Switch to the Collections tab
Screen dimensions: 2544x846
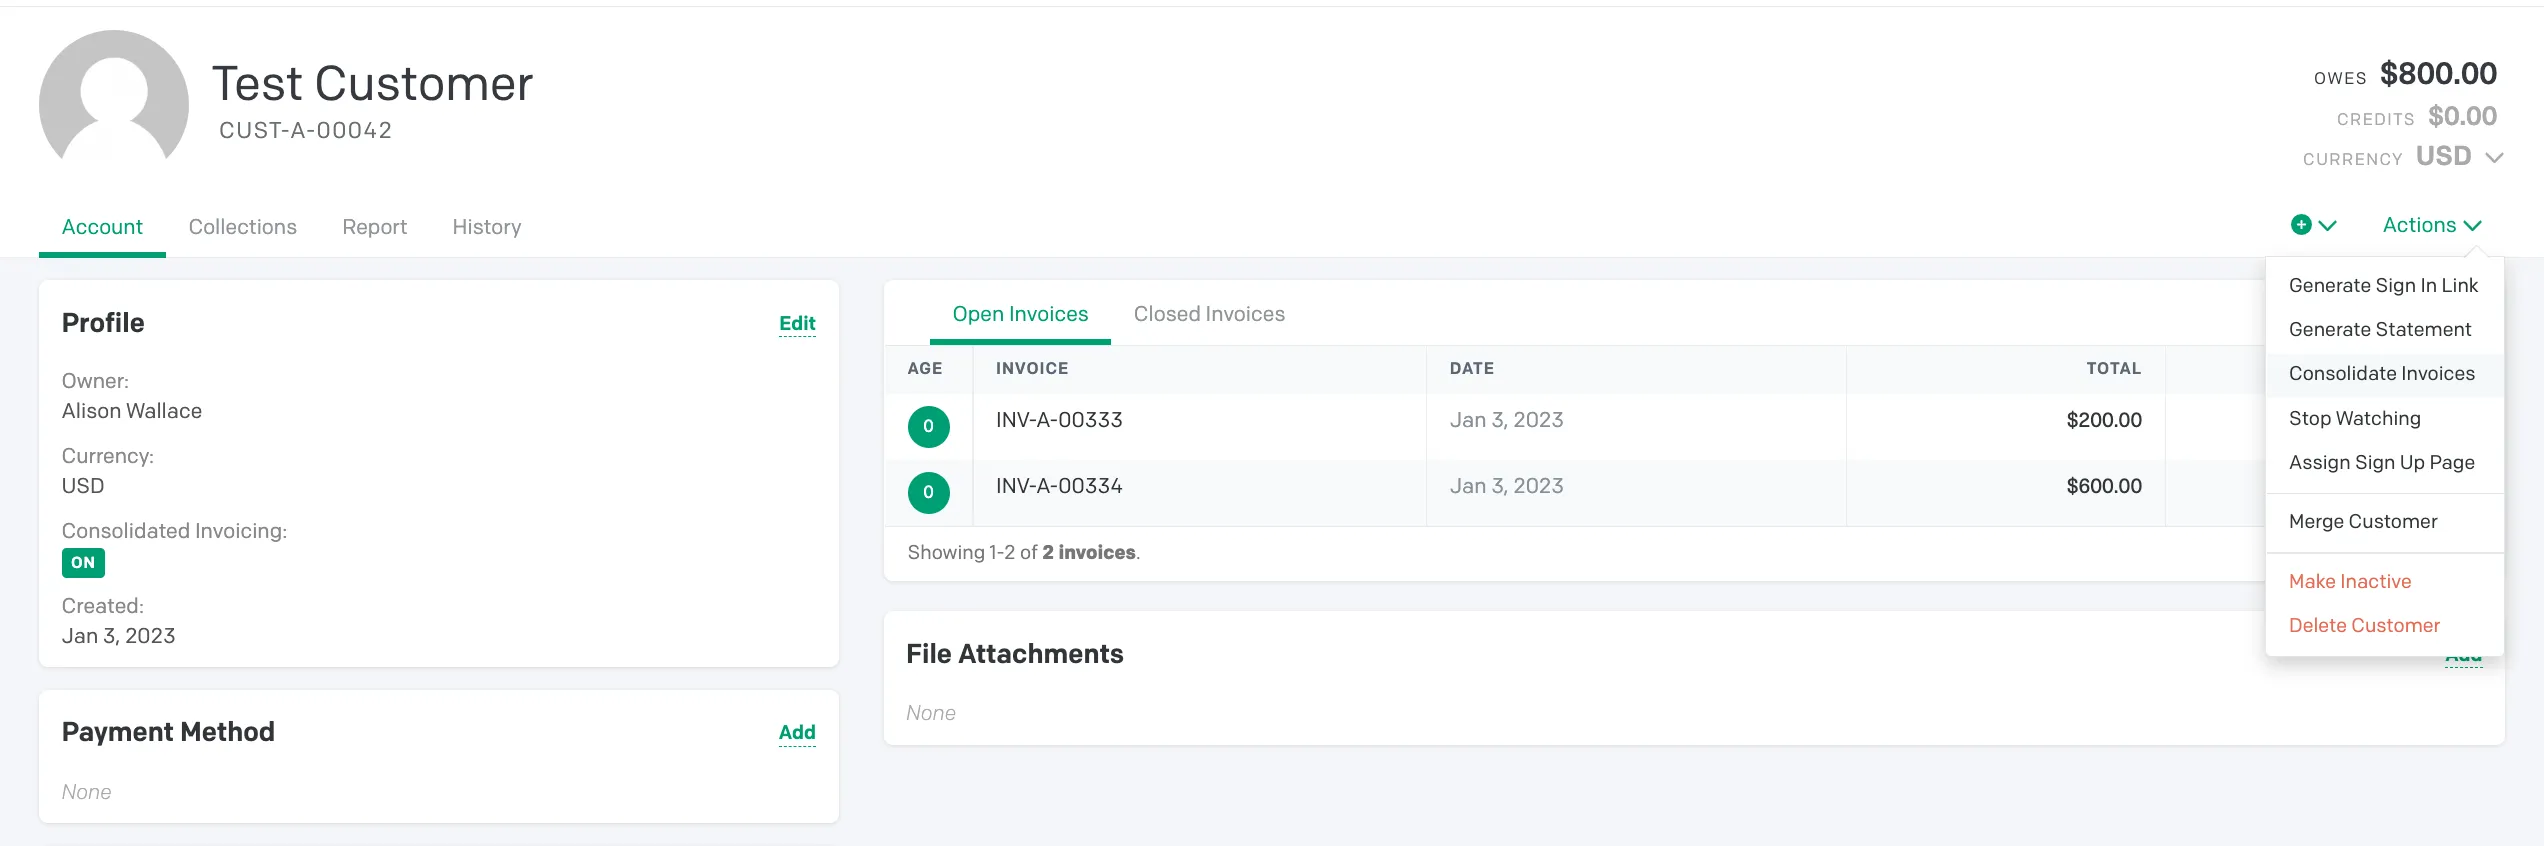[242, 227]
